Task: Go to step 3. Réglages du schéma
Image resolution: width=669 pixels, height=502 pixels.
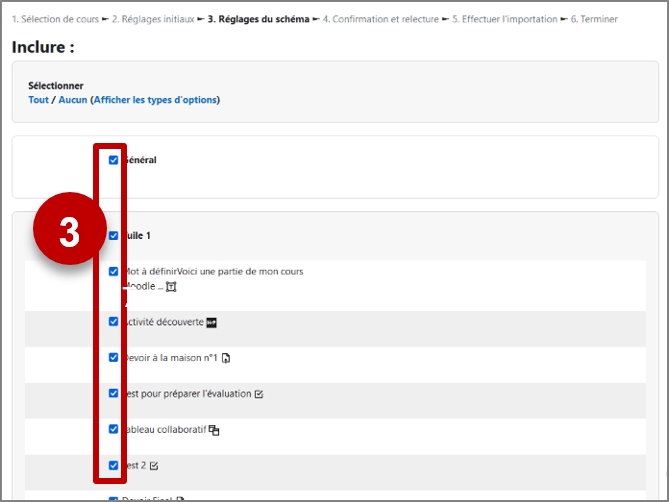Action: (258, 19)
